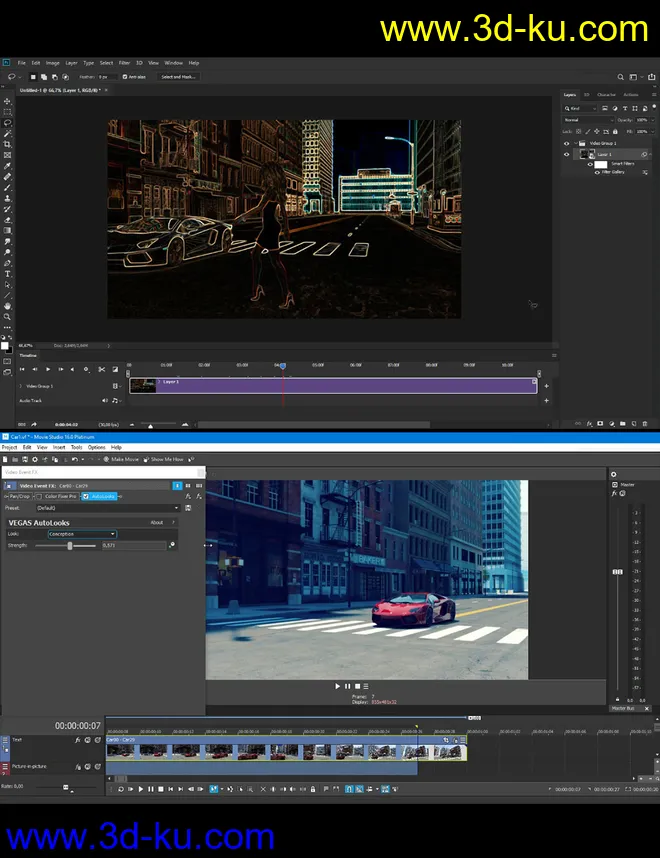Open the Preset dropdown in Video Event FX
The image size is (660, 858).
coord(110,508)
